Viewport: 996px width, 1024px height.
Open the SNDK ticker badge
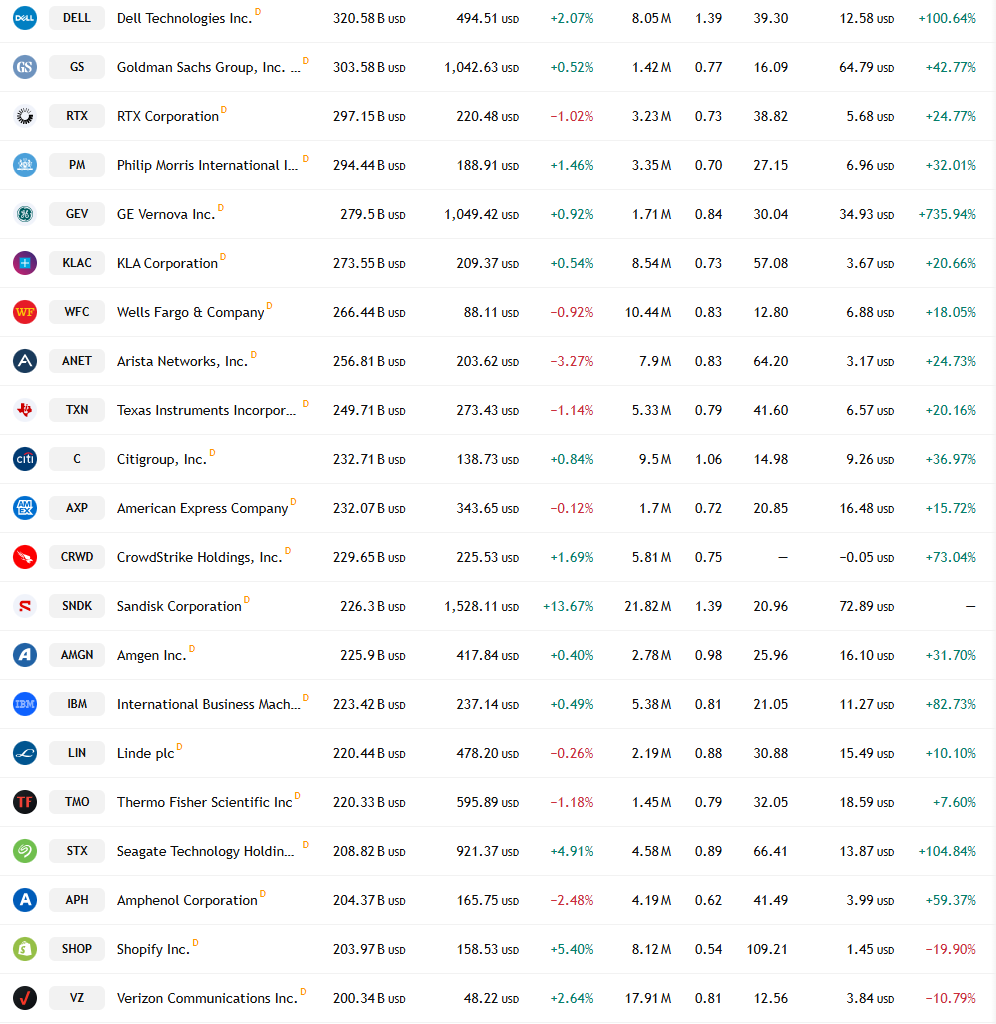[x=77, y=606]
